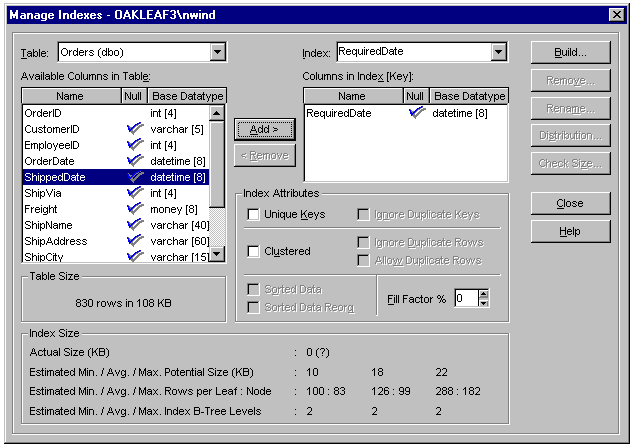Click the Name header in available columns

(x=70, y=96)
